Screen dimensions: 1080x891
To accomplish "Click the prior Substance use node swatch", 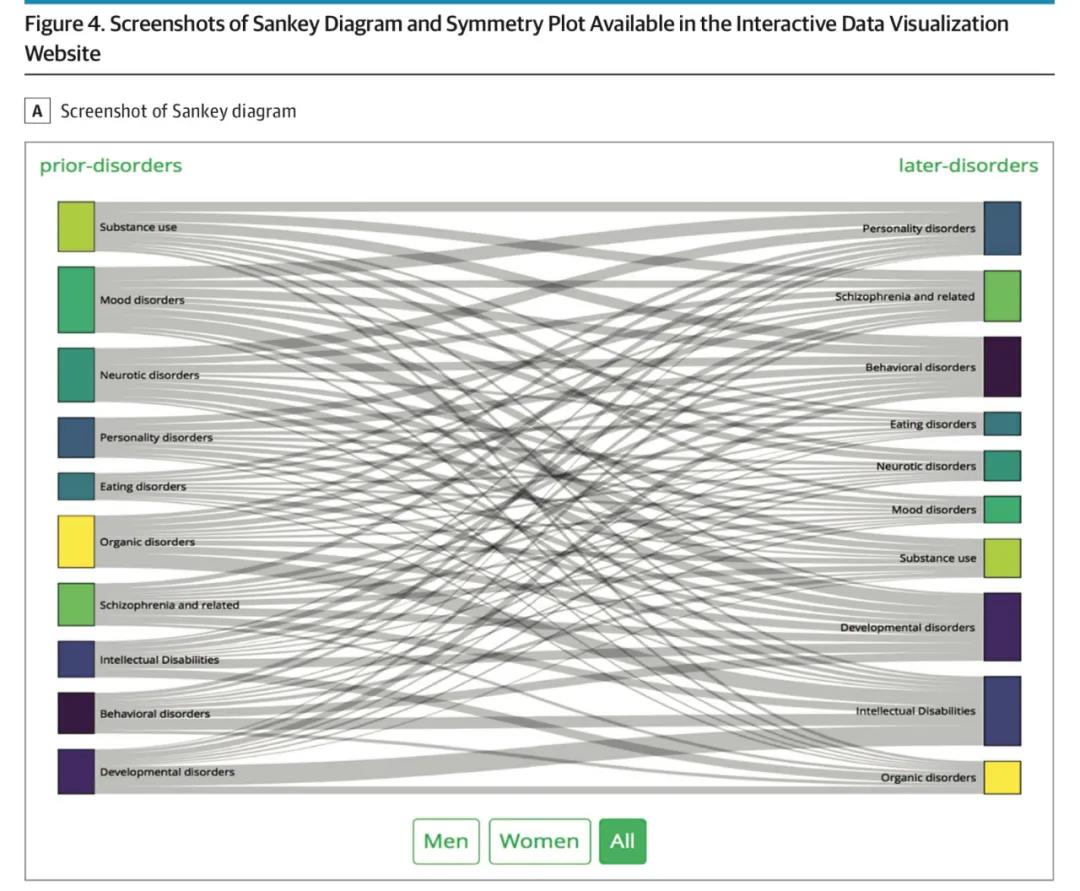I will [x=76, y=227].
